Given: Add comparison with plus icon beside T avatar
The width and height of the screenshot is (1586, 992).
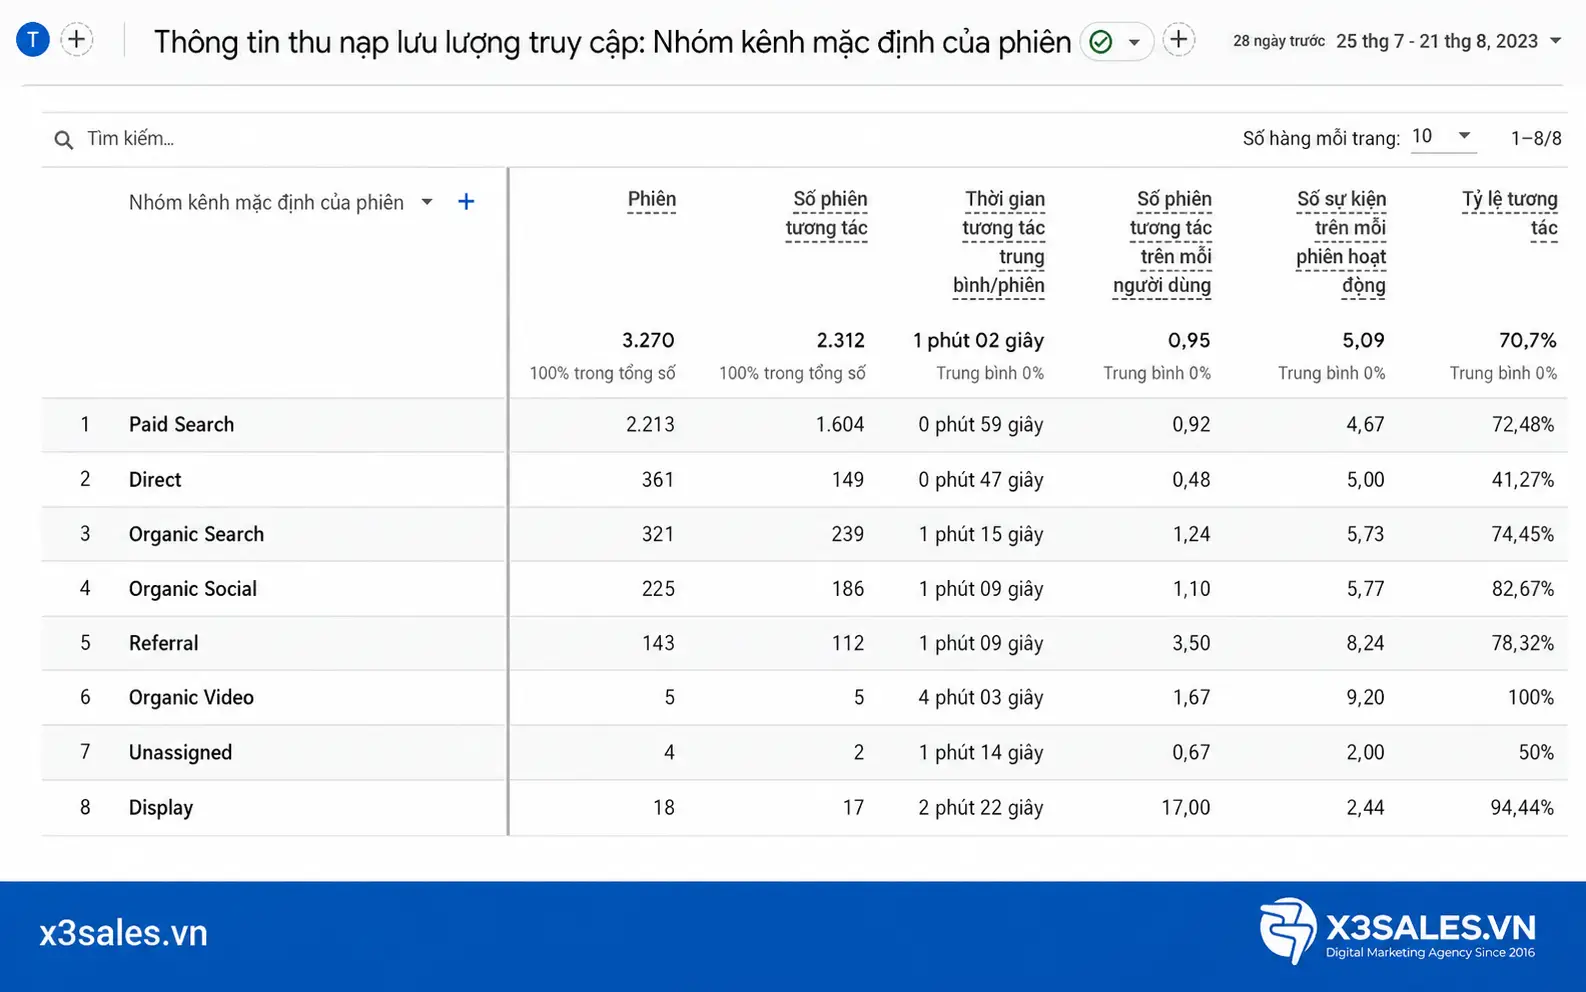Looking at the screenshot, I should (77, 40).
